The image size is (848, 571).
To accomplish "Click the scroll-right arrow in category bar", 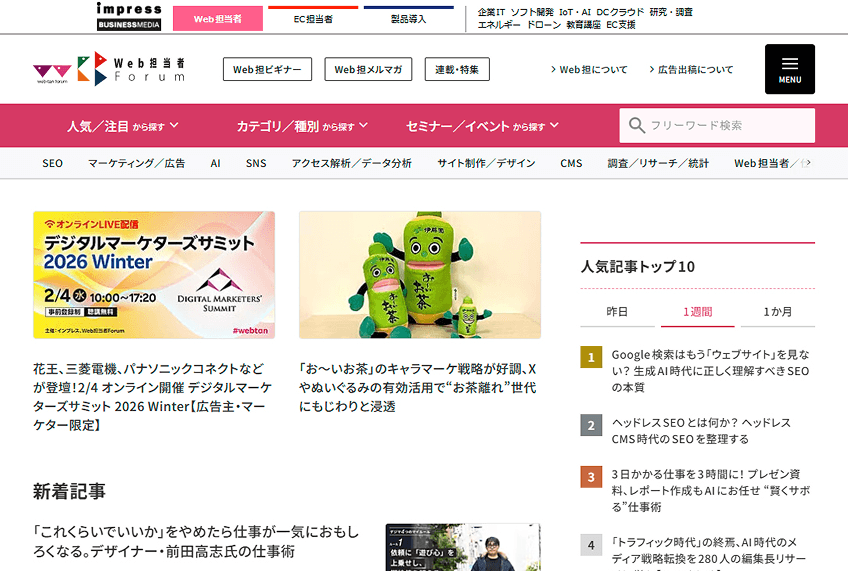I will click(807, 163).
